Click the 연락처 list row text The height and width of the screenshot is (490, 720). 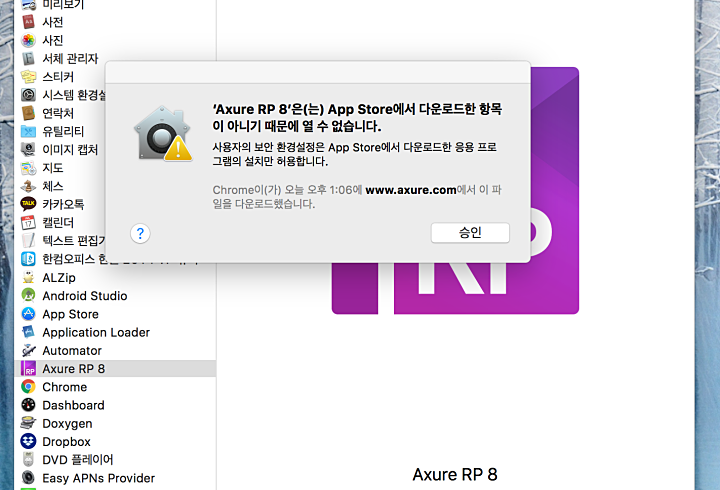point(58,113)
